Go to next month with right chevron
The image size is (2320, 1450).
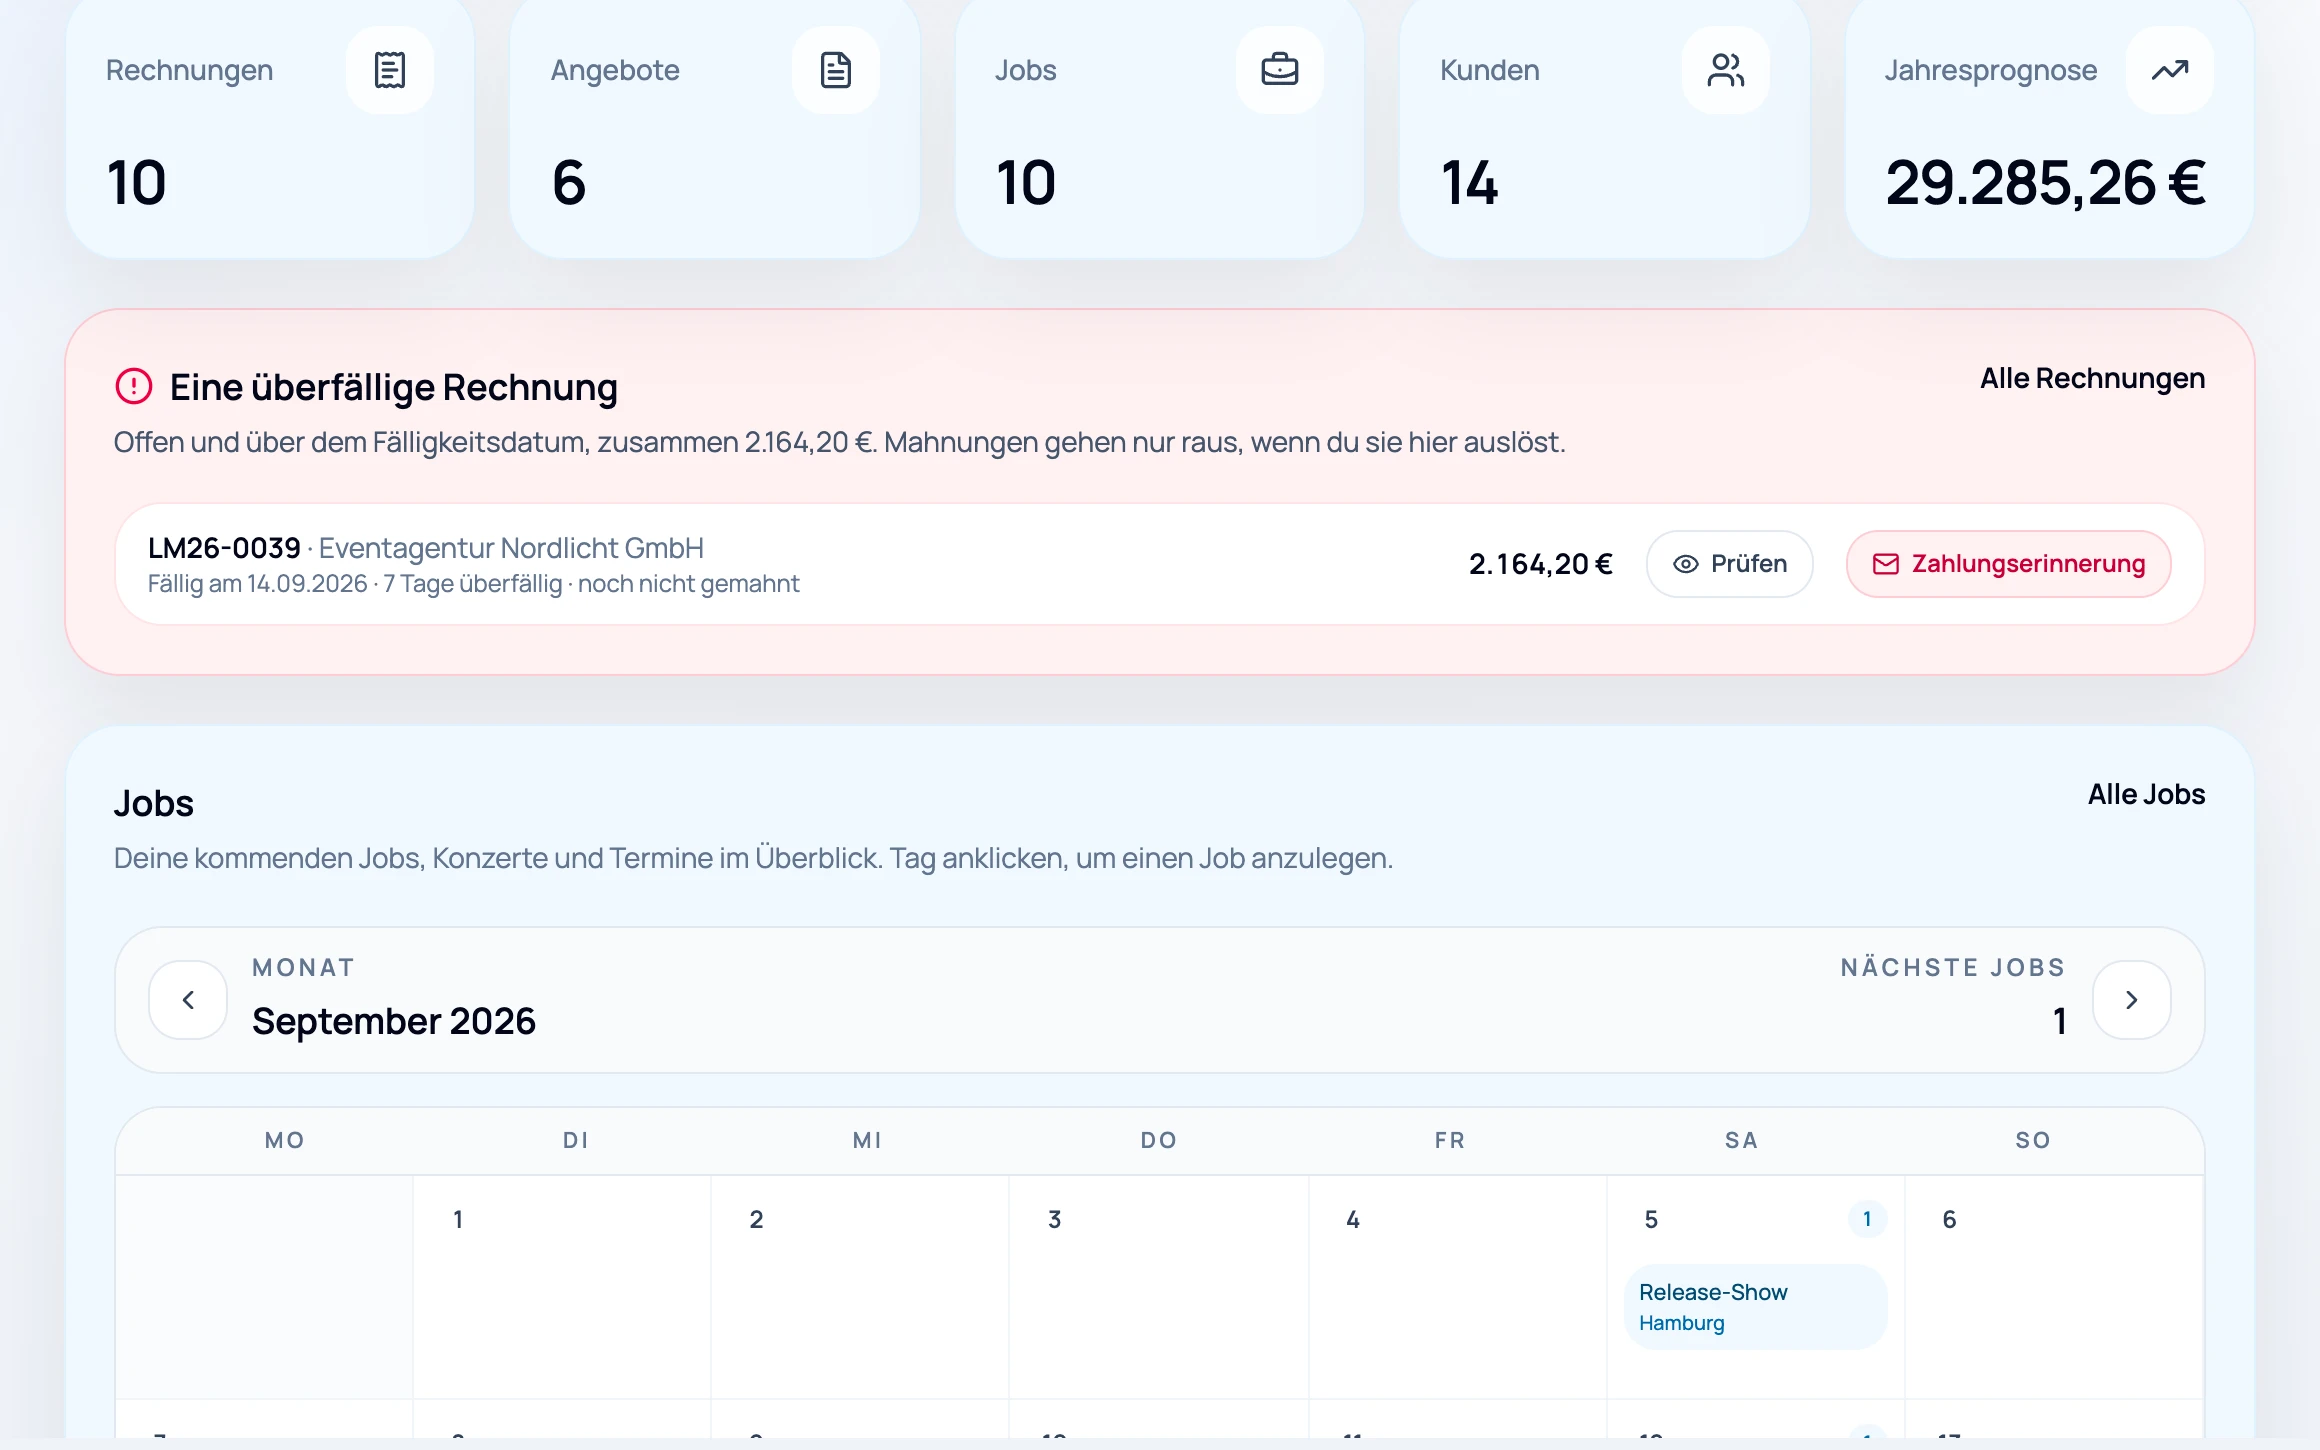pos(2132,1000)
